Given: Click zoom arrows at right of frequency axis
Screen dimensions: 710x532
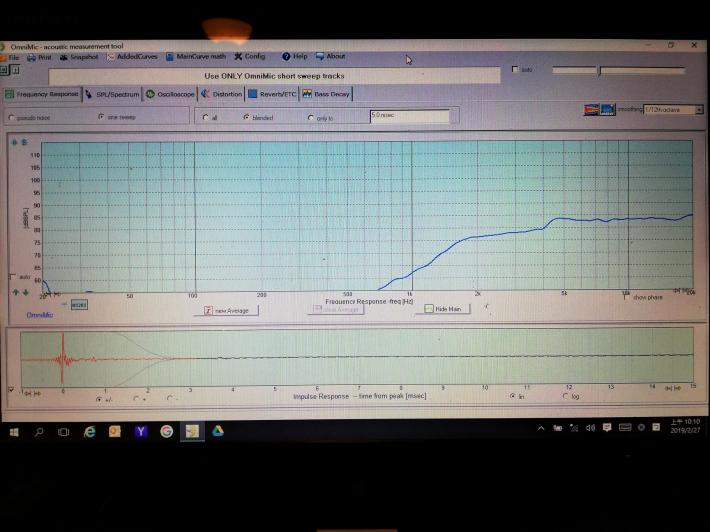Looking at the screenshot, I should (679, 290).
